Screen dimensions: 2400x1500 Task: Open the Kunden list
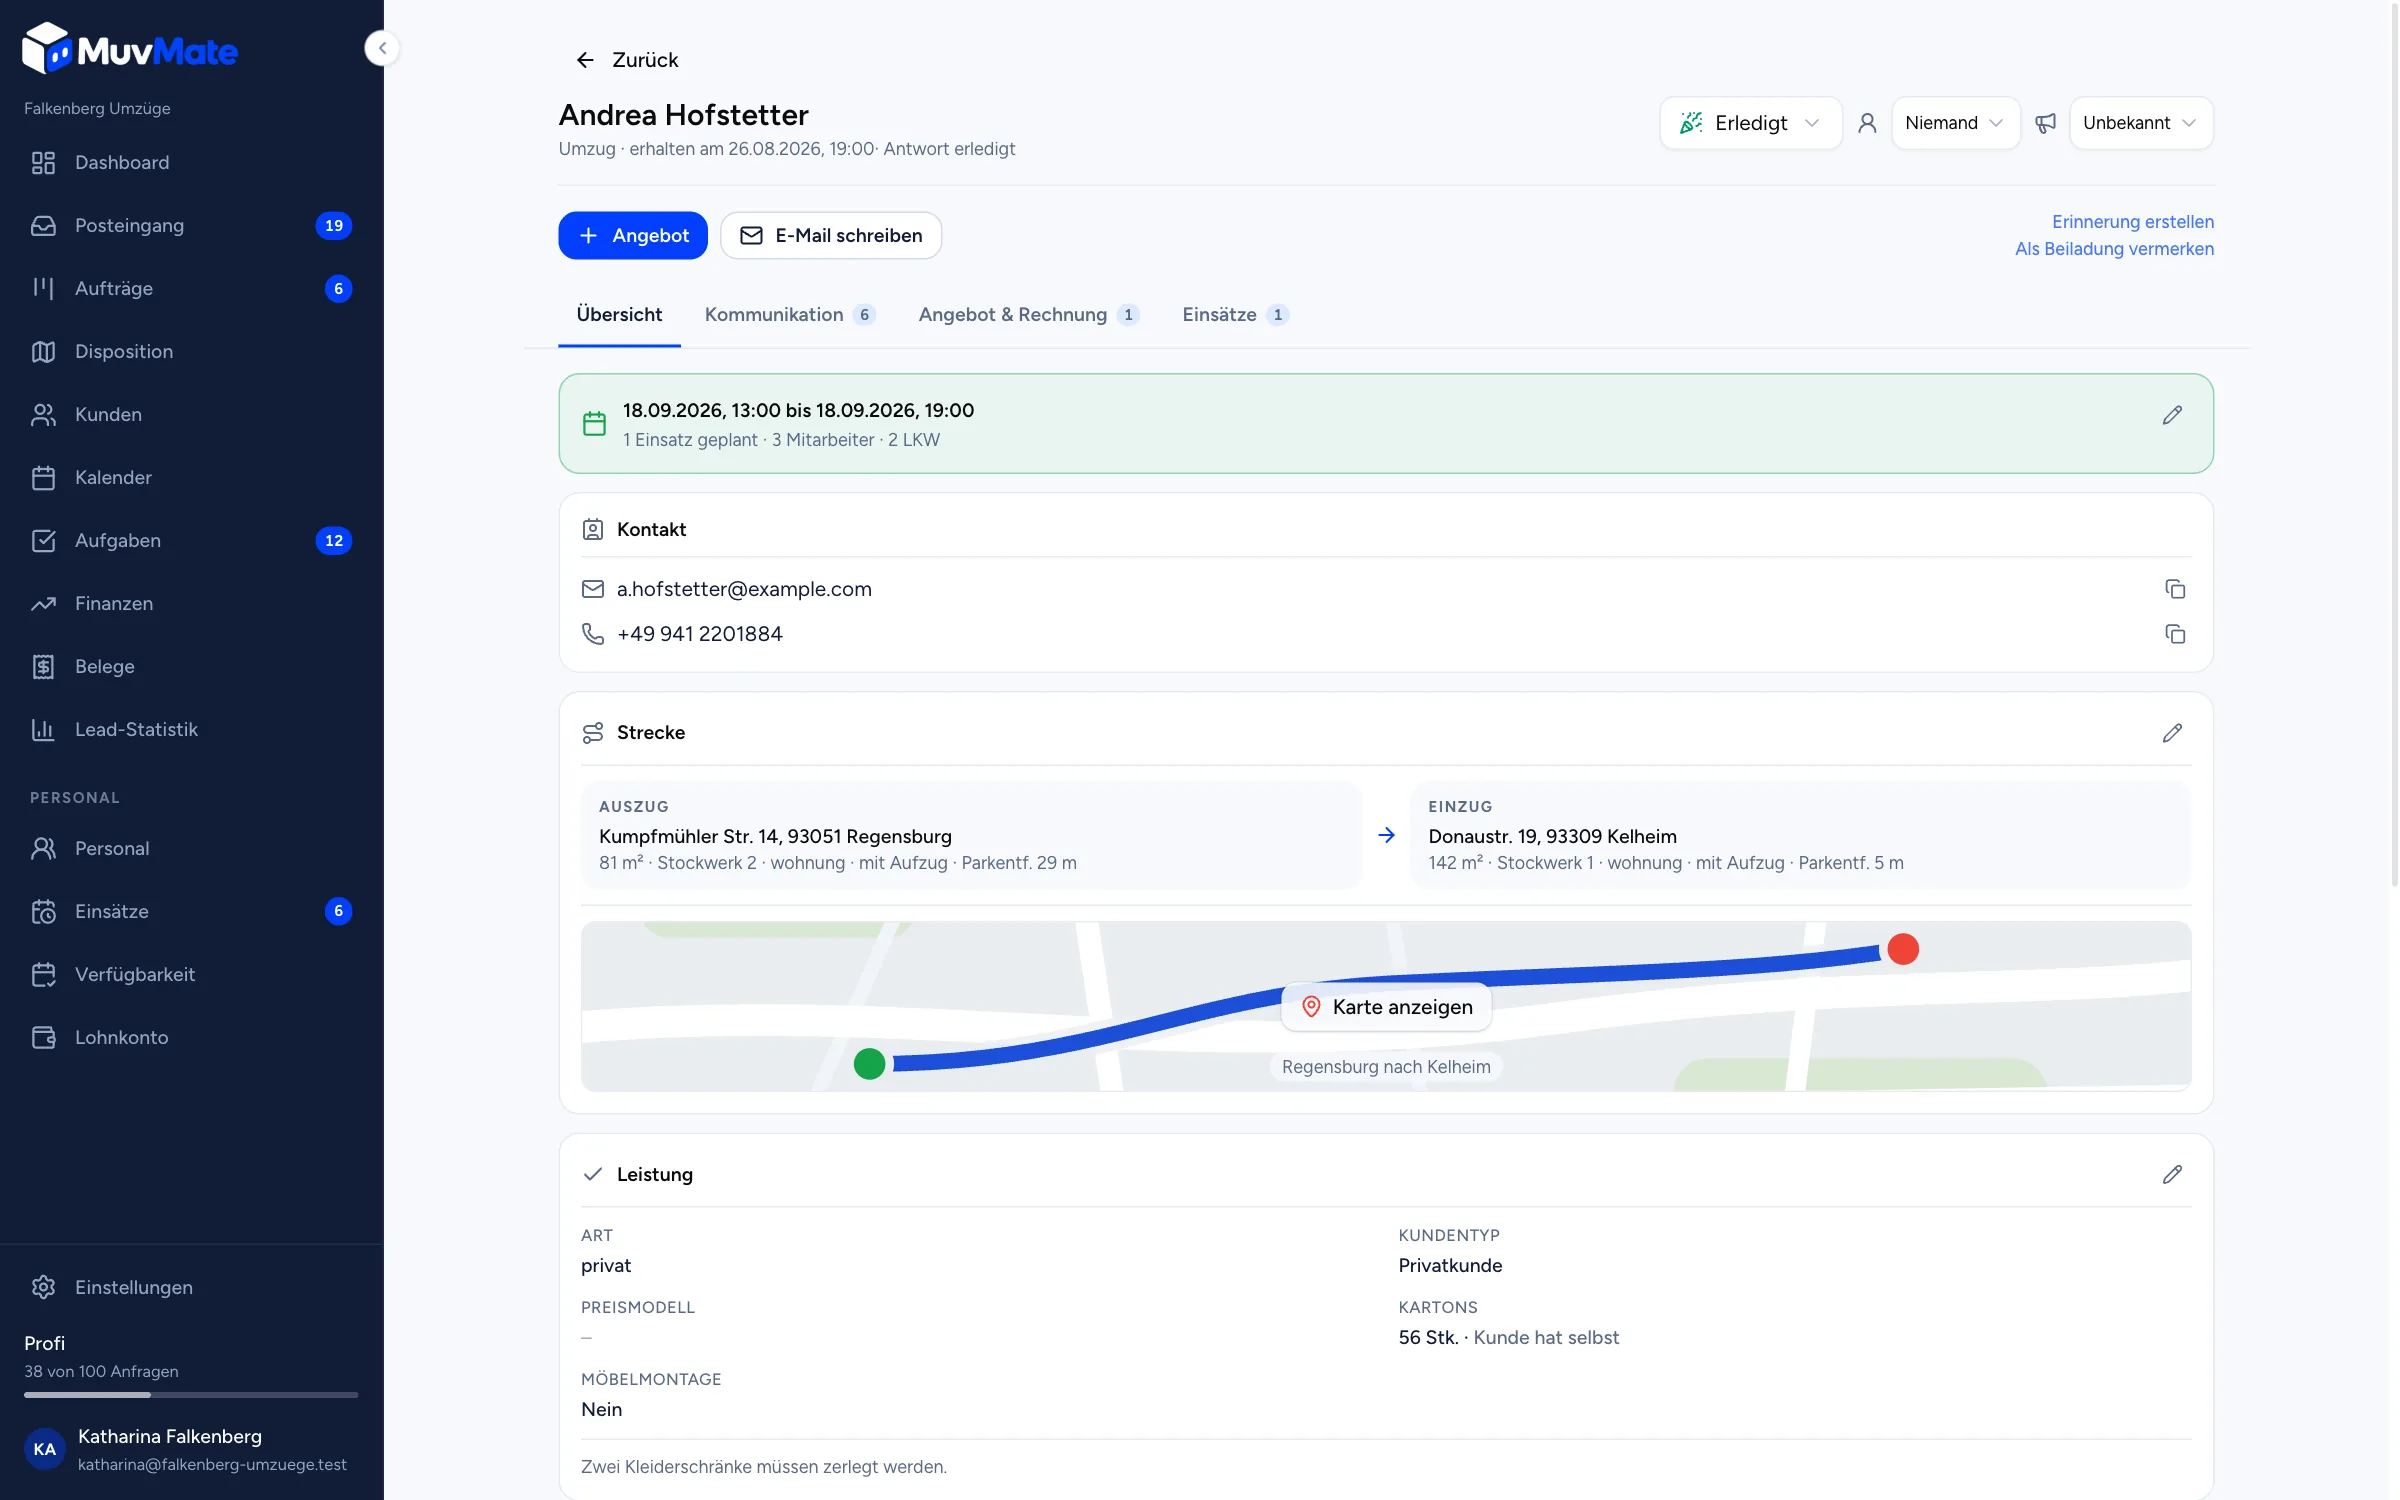pyautogui.click(x=192, y=414)
